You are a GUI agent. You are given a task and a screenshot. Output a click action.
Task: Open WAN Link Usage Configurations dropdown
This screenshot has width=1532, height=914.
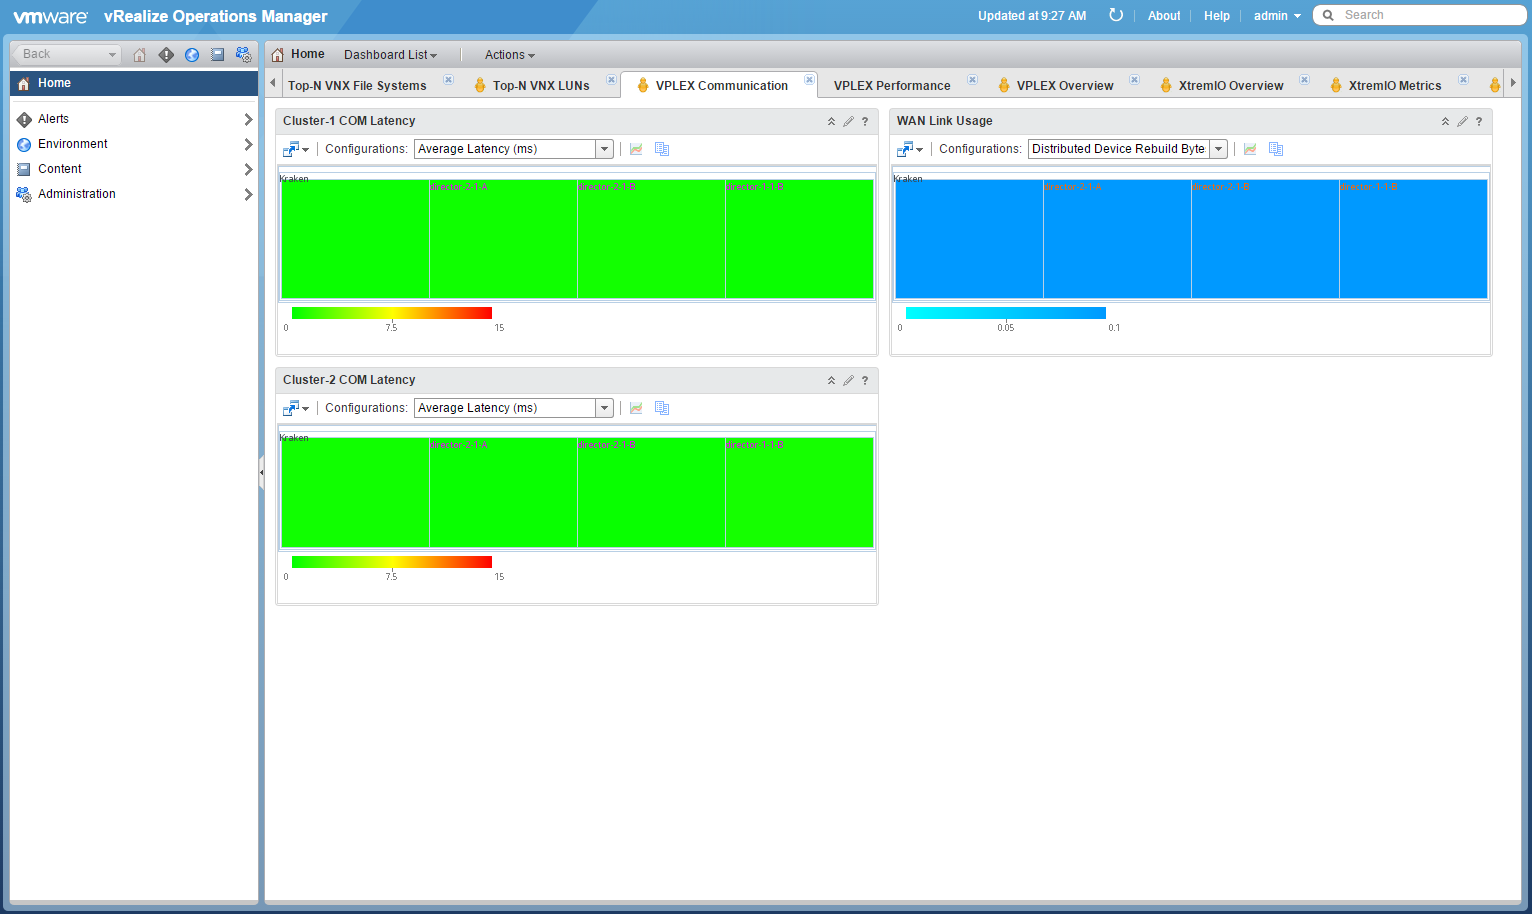[1218, 149]
